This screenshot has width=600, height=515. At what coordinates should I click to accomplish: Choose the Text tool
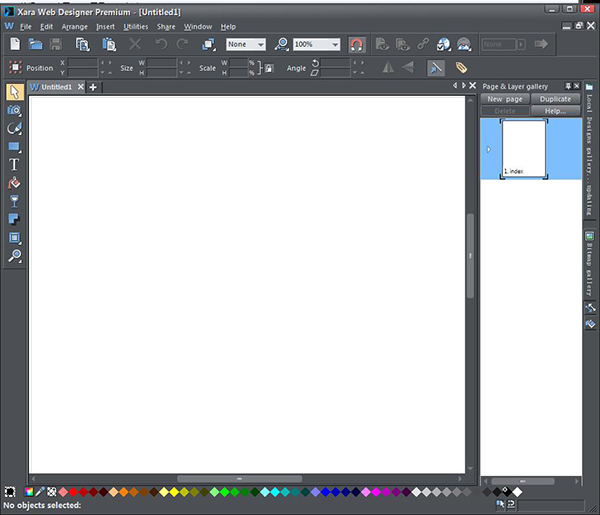click(14, 164)
